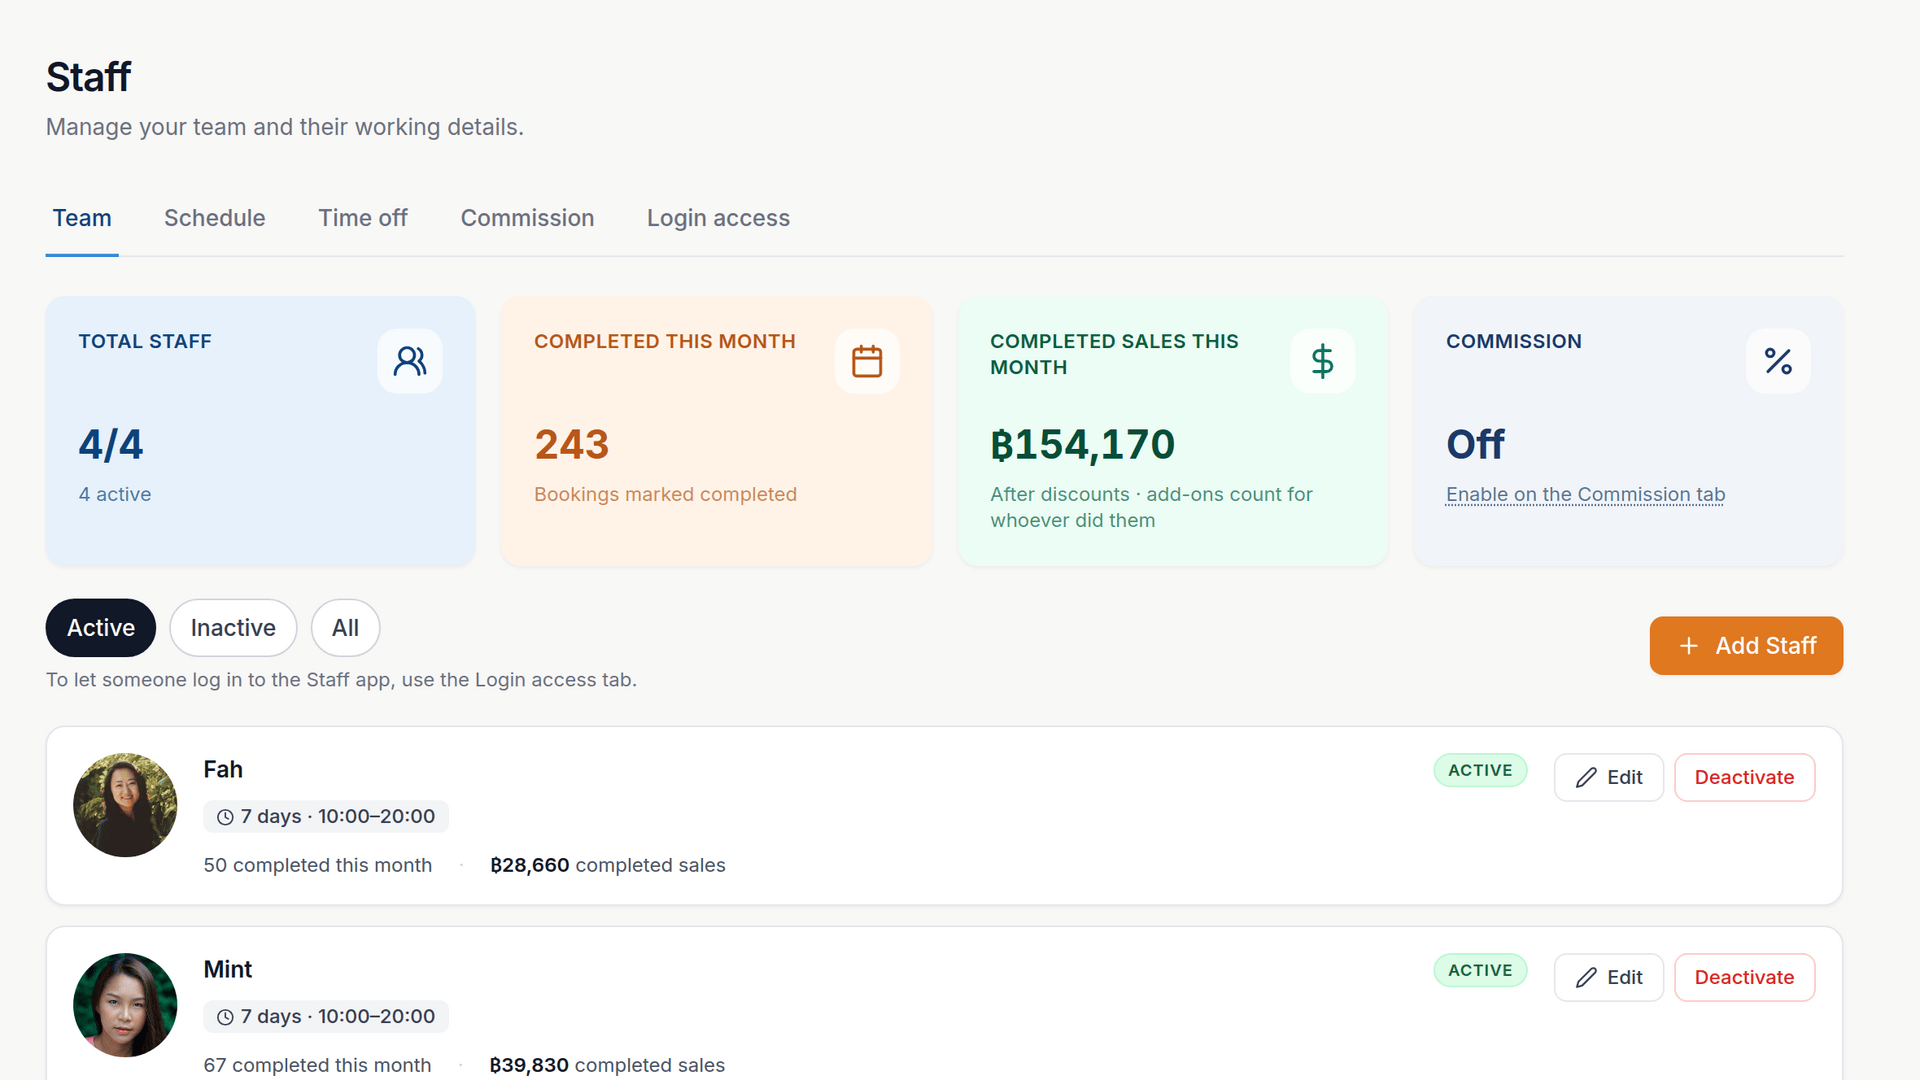Click the dollar sign icon on sales card
The width and height of the screenshot is (1920, 1080).
tap(1322, 361)
